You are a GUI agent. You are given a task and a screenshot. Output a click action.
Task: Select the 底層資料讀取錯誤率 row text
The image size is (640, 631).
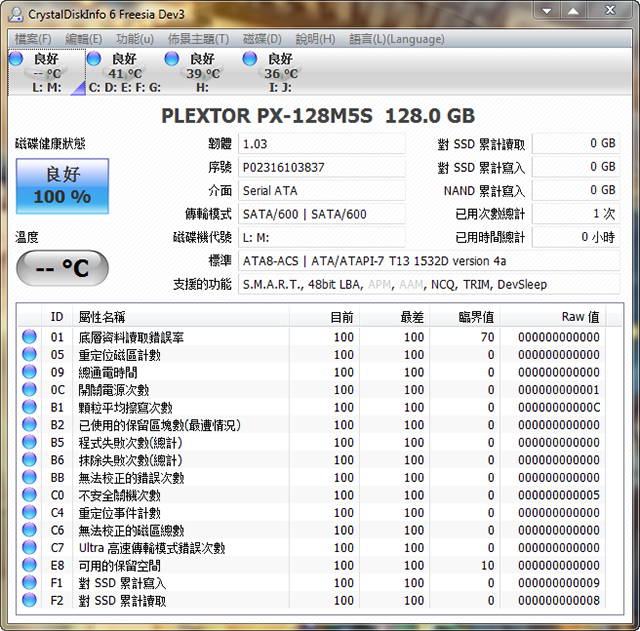(x=131, y=337)
